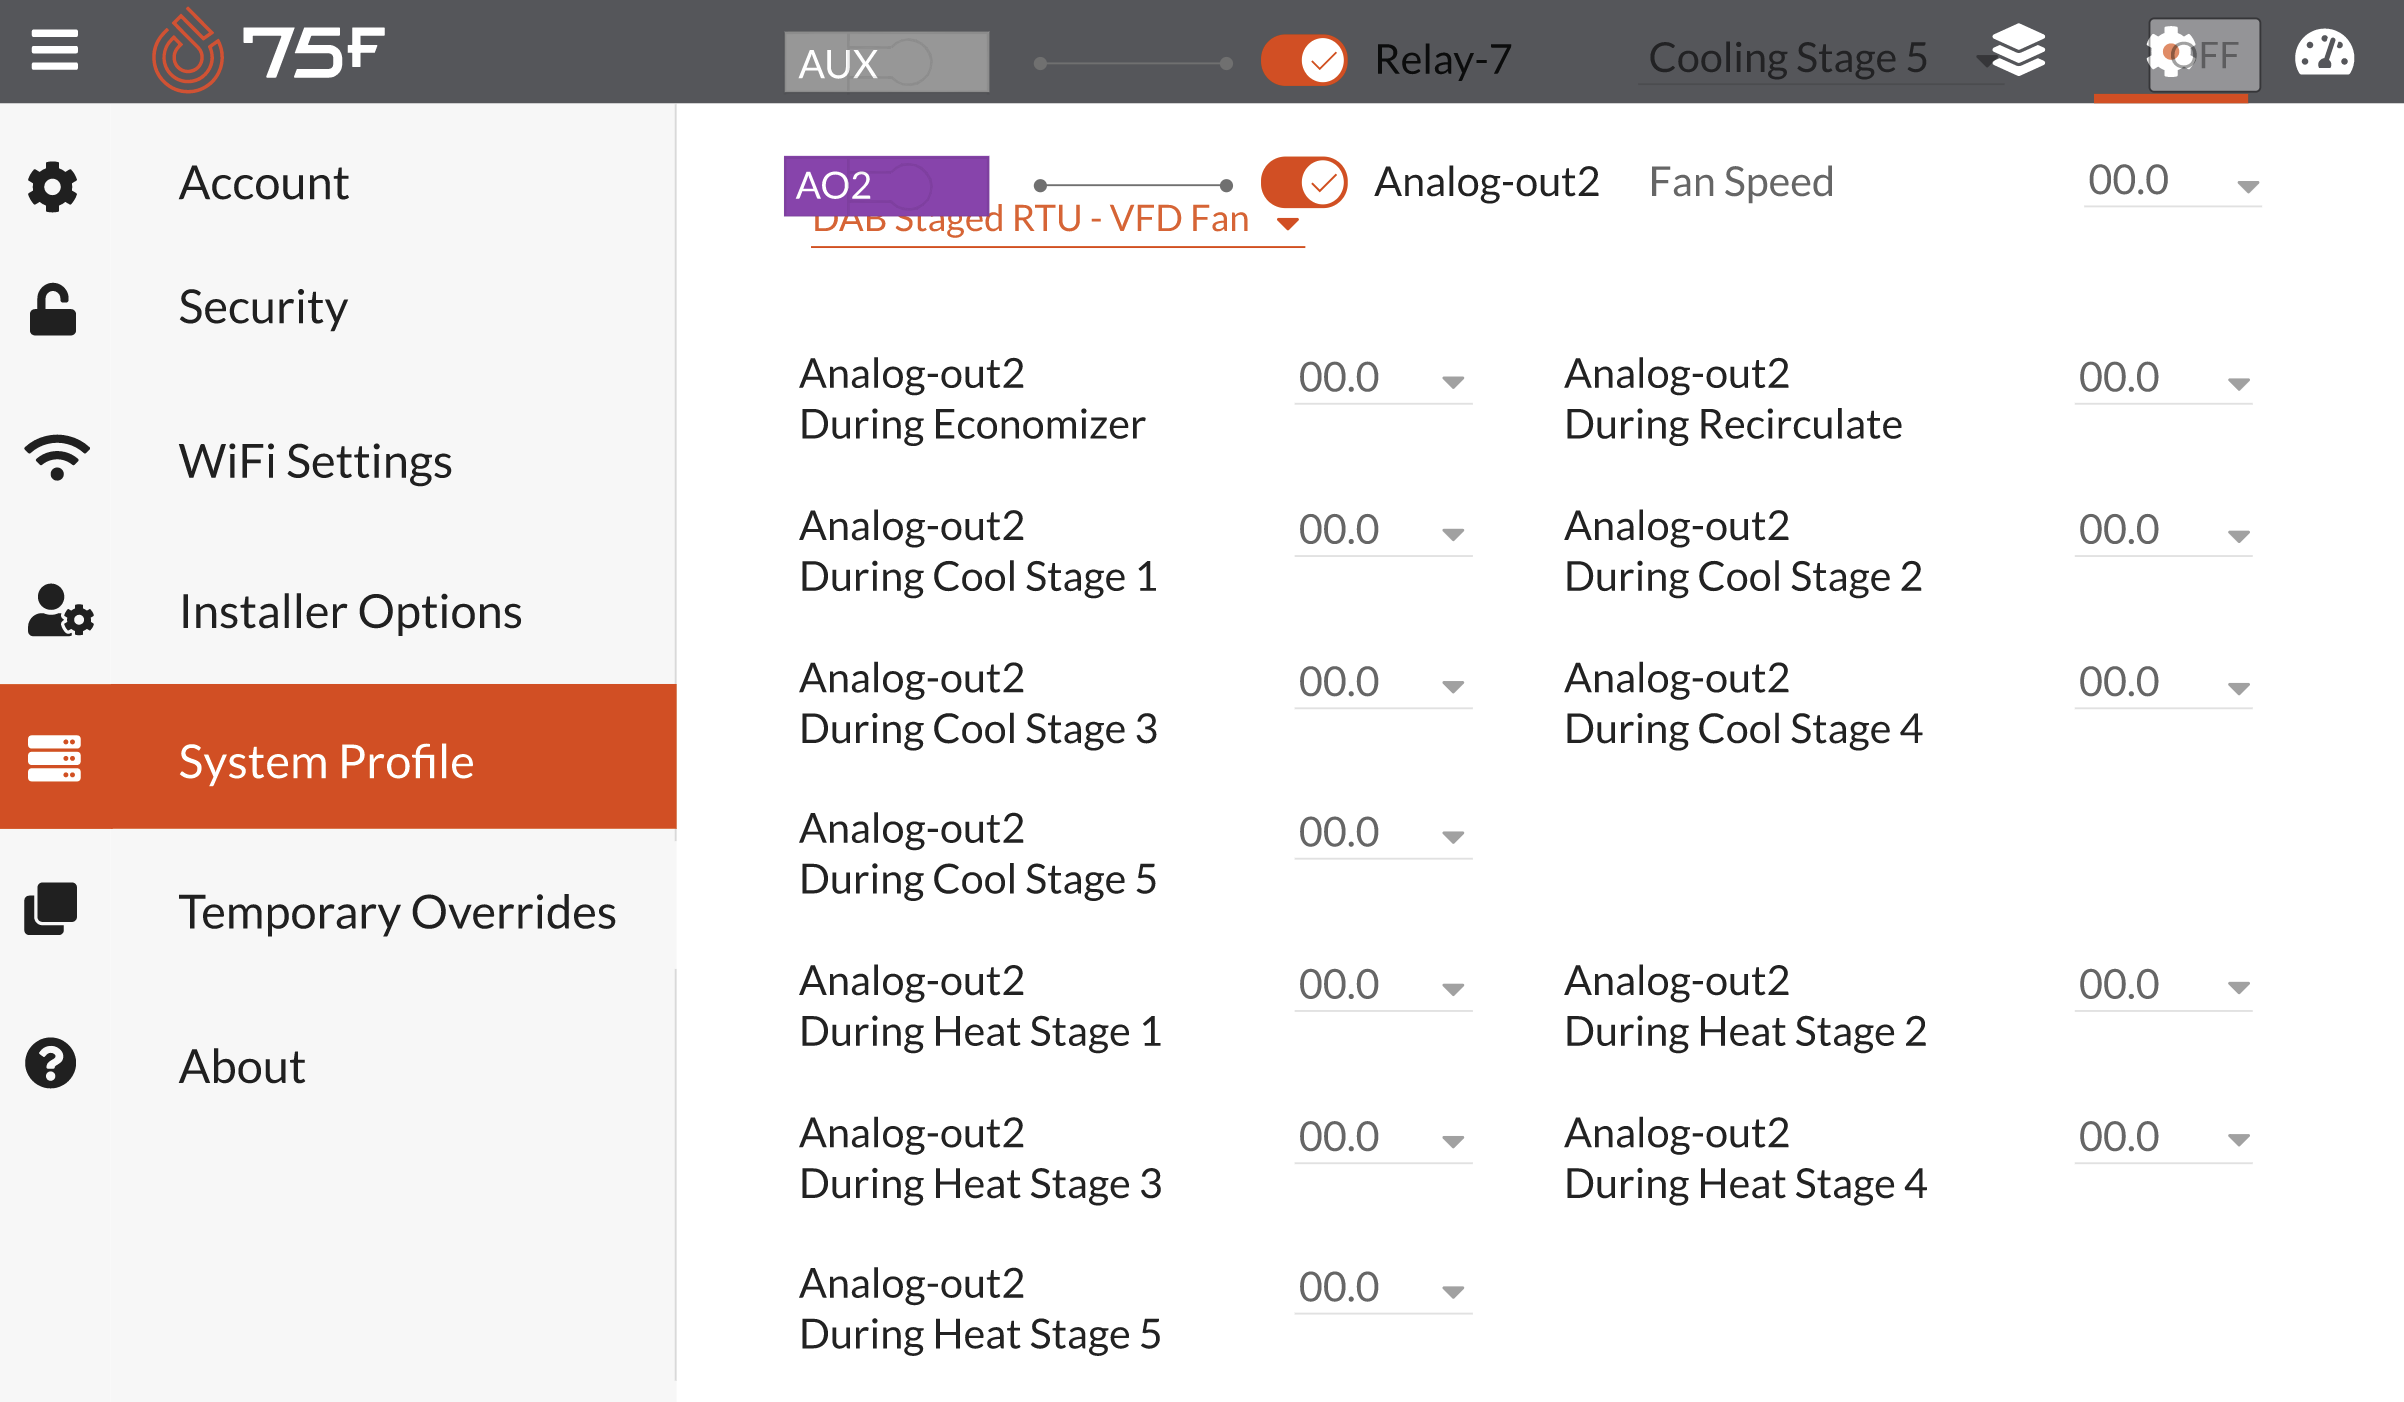Viewport: 2404px width, 1402px height.
Task: Disable the Analog-out2 toggle switch
Action: tap(1303, 183)
